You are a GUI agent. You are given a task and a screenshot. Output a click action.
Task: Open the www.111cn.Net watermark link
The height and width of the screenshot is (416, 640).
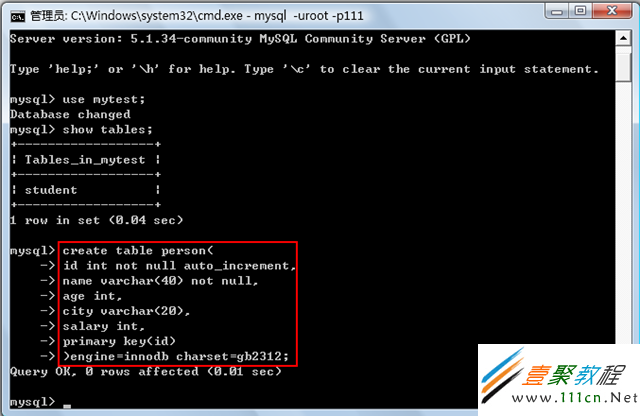[575, 398]
